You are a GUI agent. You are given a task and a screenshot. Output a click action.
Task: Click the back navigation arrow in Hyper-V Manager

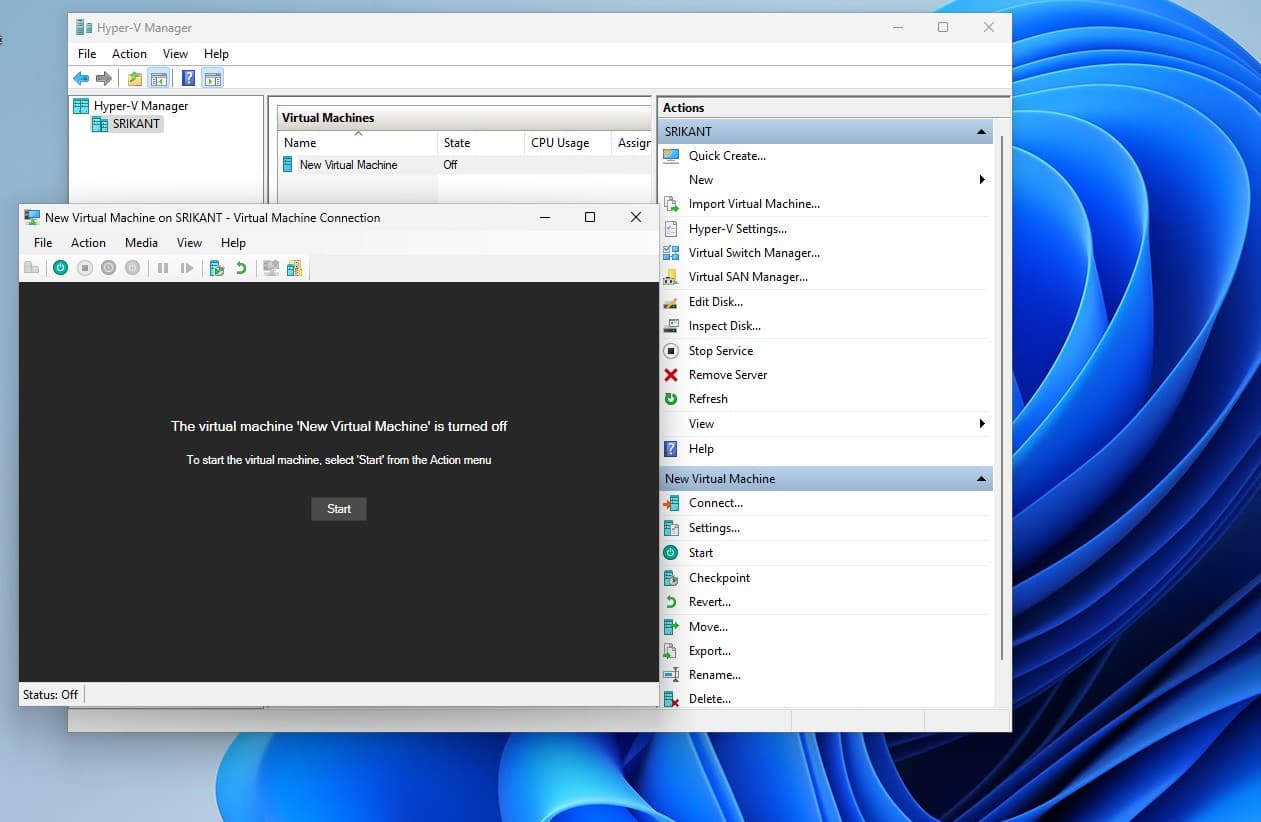[81, 78]
